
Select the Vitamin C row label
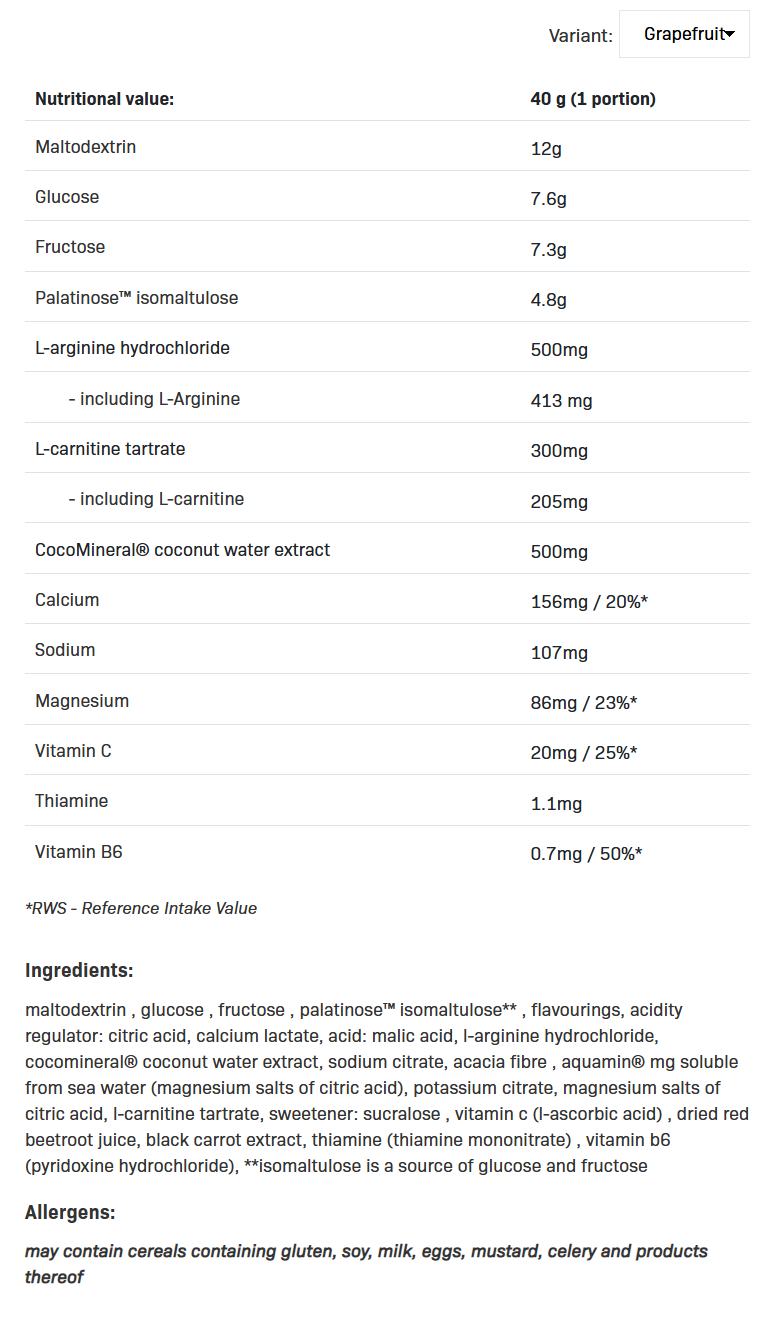click(x=73, y=751)
